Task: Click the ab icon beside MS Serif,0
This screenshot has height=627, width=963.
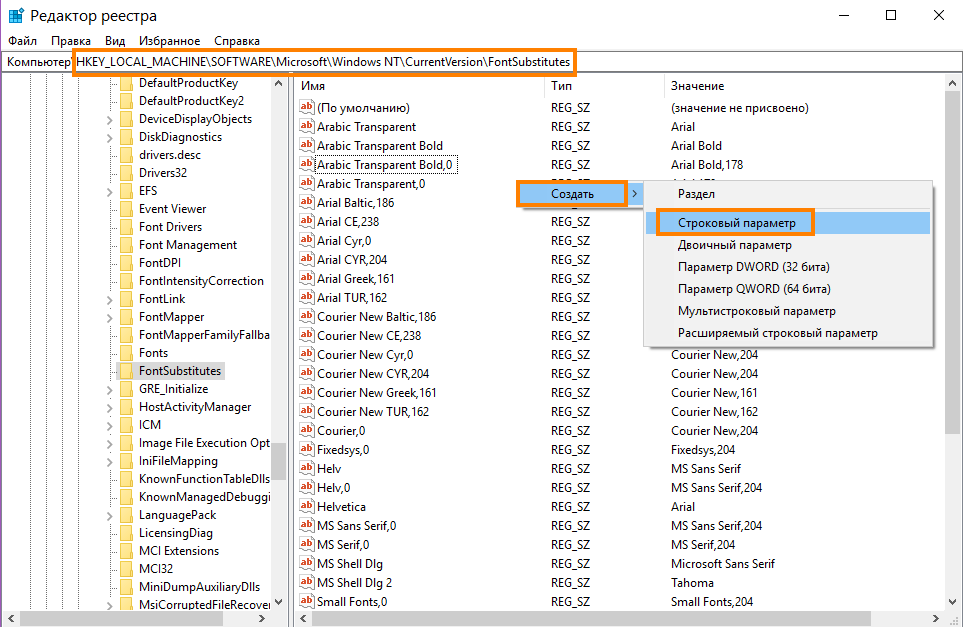Action: 306,545
